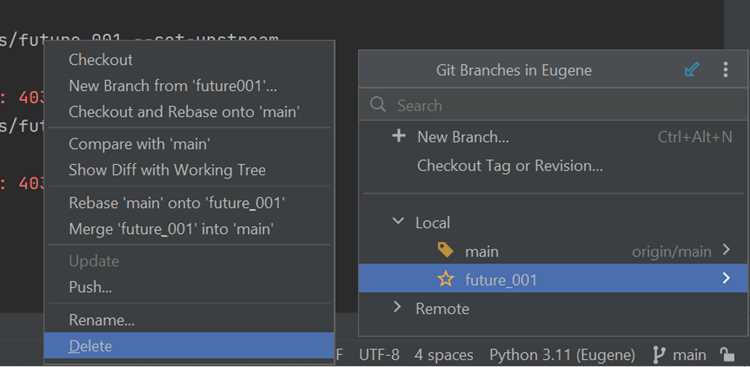The width and height of the screenshot is (750, 367).
Task: Click the UTF-8 encoding in status bar
Action: pos(379,355)
